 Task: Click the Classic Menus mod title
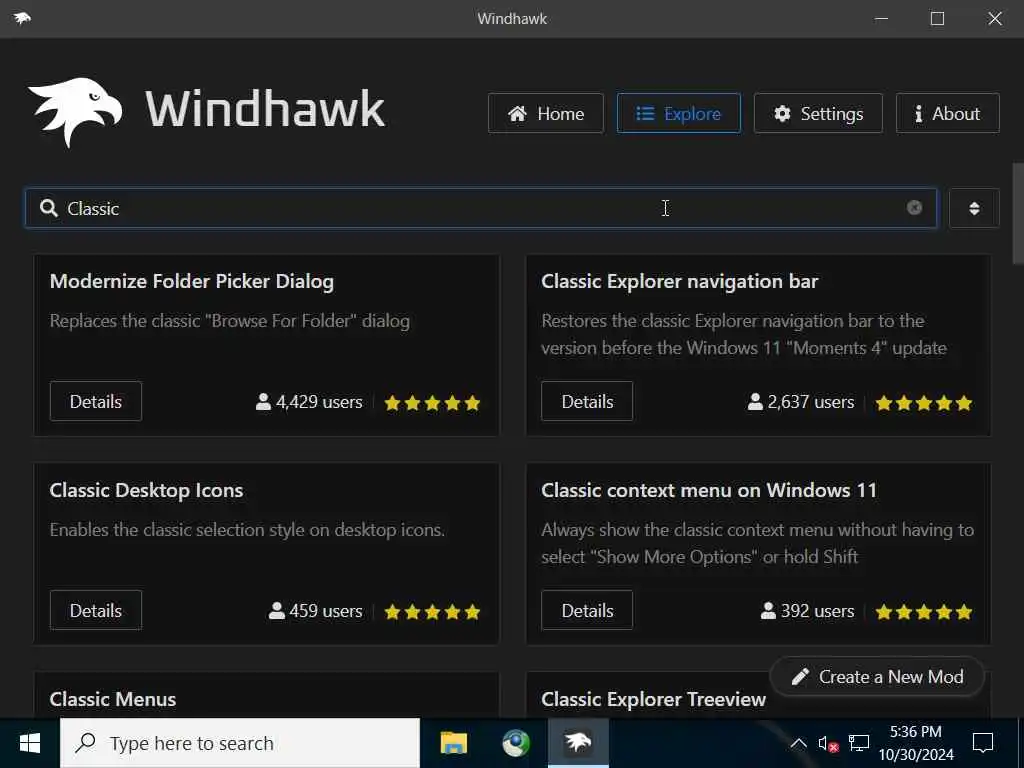[113, 699]
